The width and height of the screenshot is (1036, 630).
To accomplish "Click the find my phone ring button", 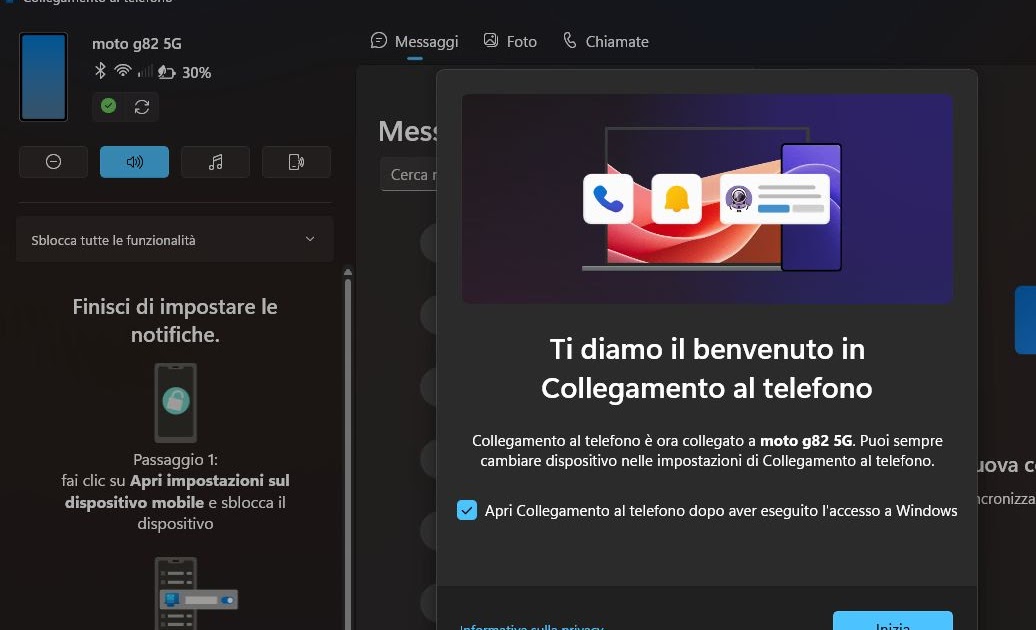I will pyautogui.click(x=296, y=162).
